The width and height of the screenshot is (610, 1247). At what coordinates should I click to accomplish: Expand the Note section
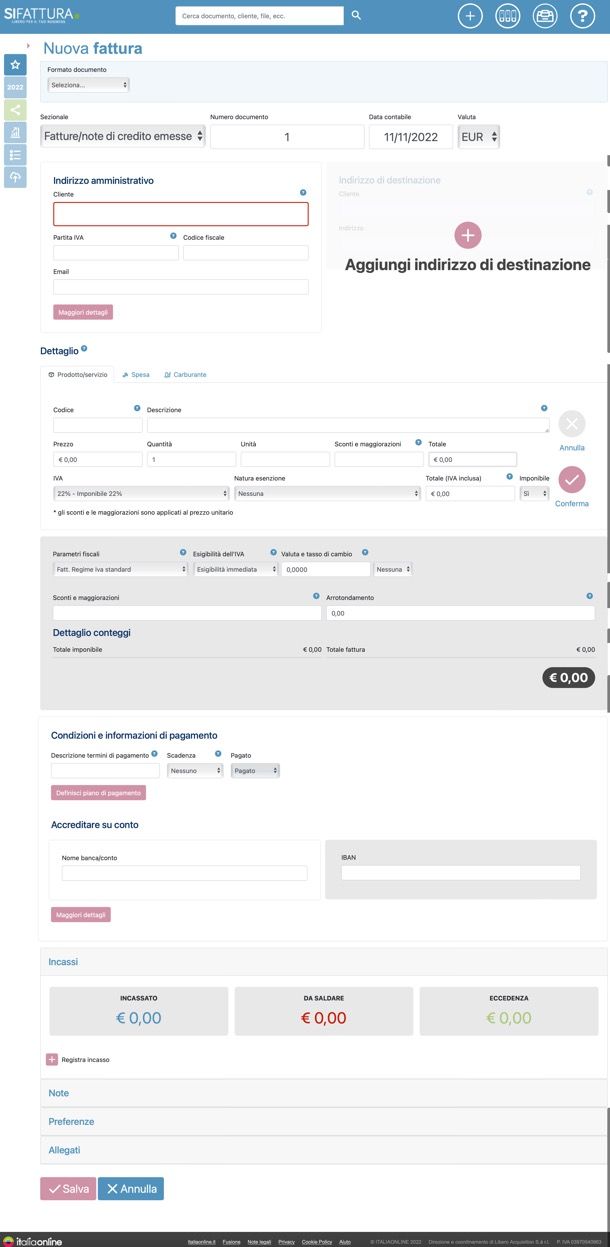[322, 1093]
